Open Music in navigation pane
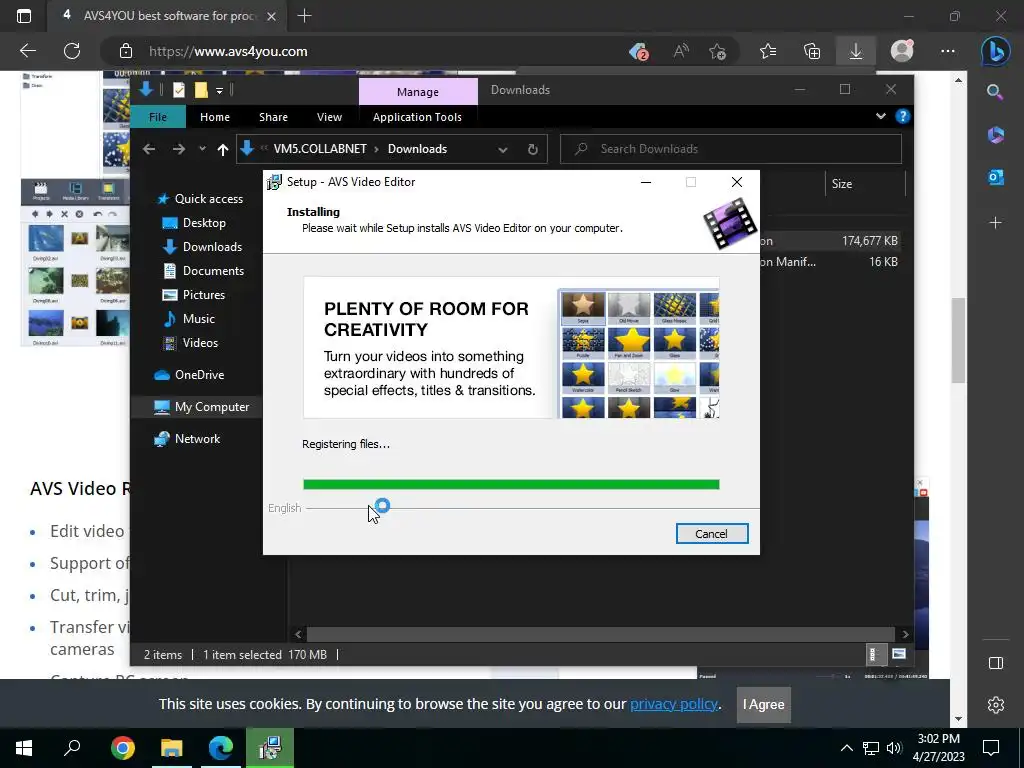The height and width of the screenshot is (768, 1024). (199, 319)
